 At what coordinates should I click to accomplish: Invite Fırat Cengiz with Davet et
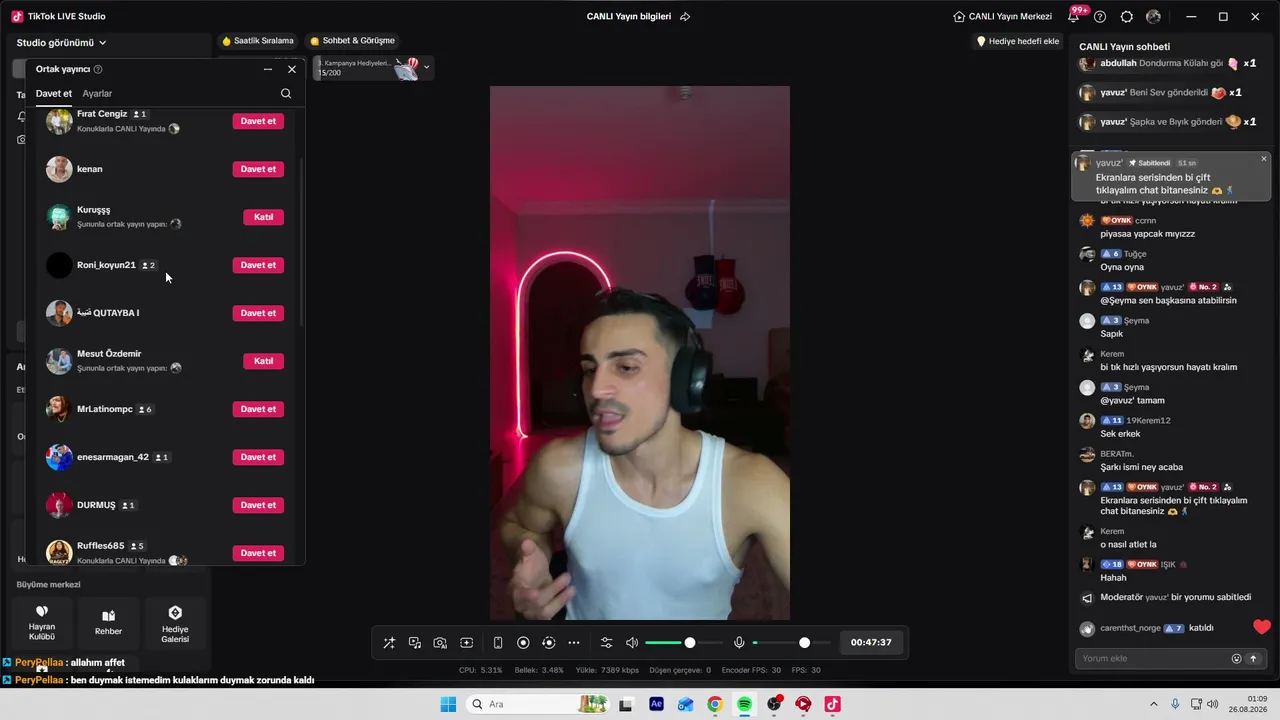[x=258, y=121]
